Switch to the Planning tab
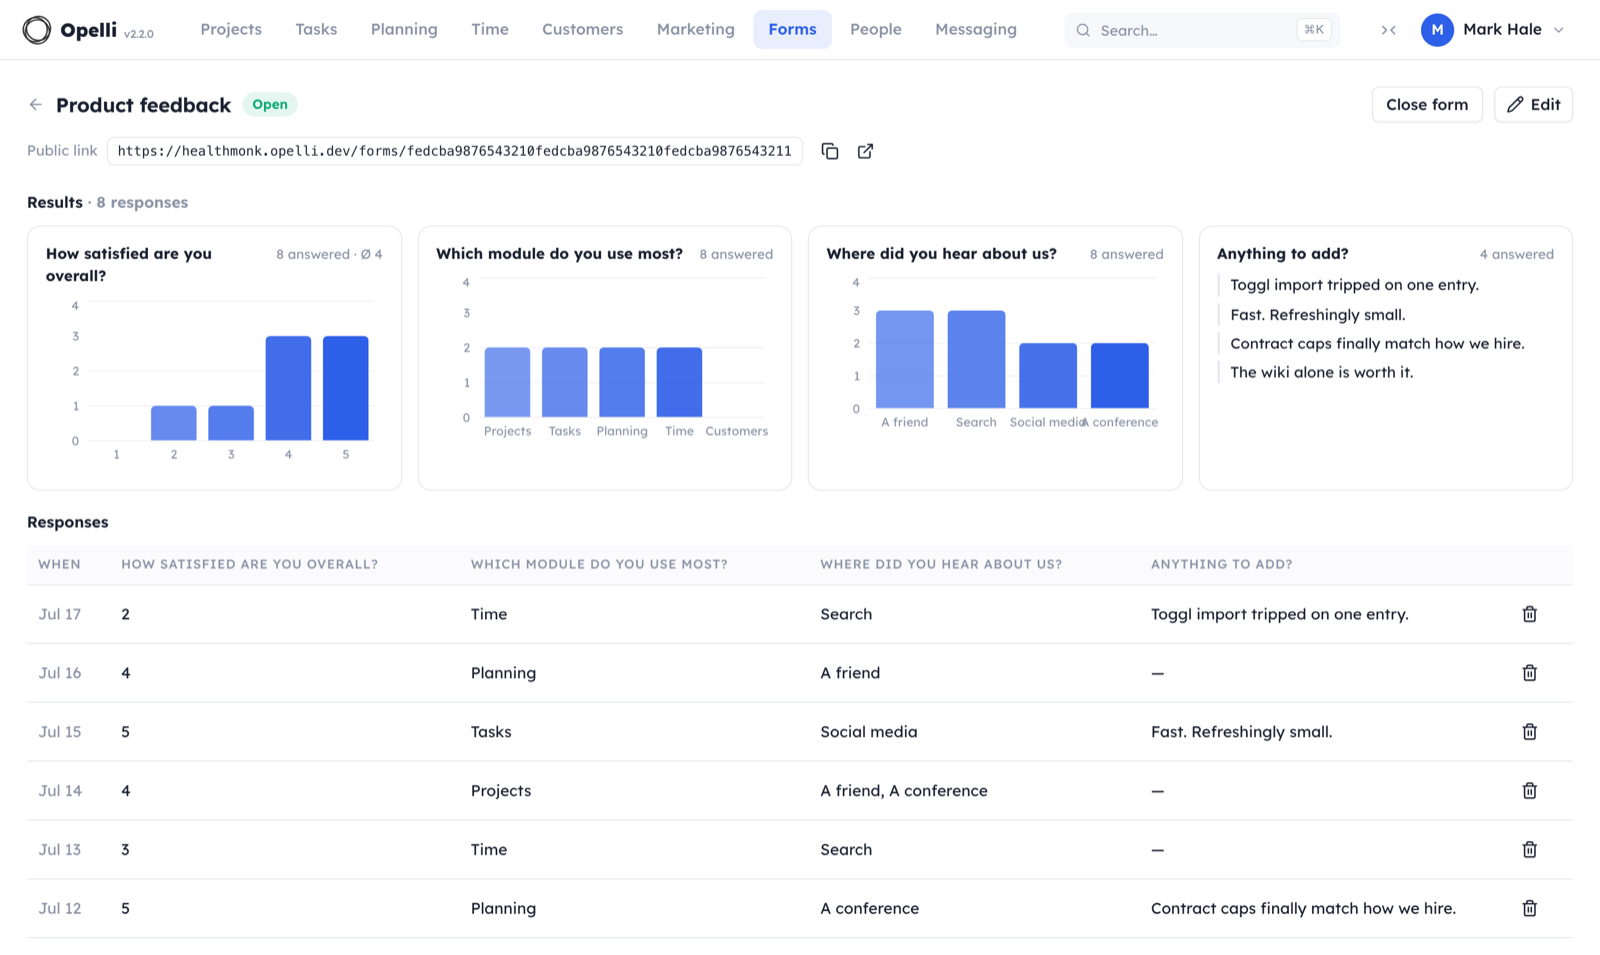 [x=404, y=30]
